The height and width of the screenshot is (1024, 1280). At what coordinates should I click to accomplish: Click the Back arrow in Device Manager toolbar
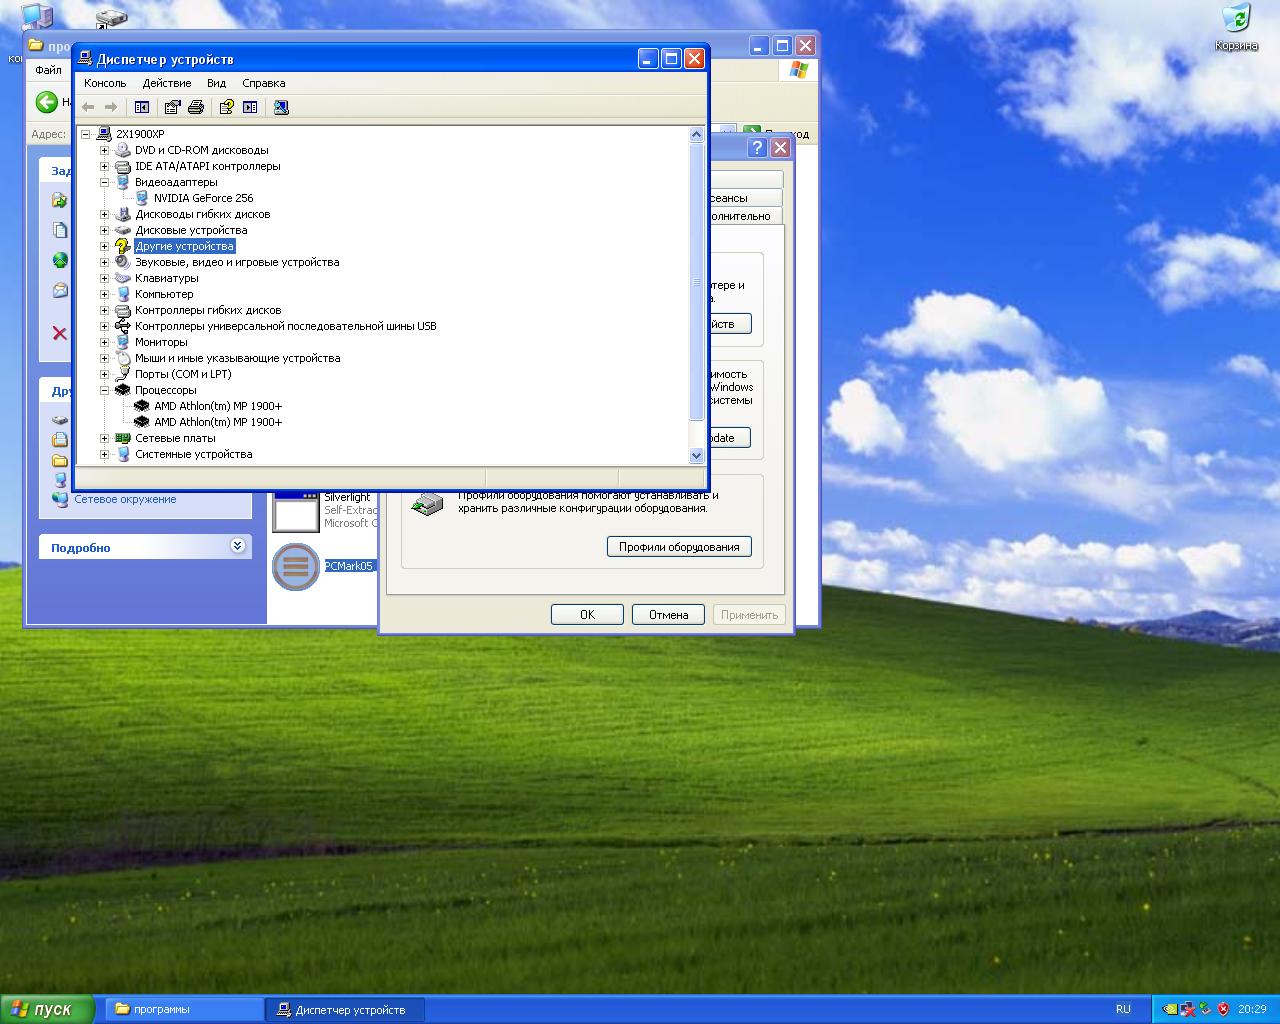88,107
